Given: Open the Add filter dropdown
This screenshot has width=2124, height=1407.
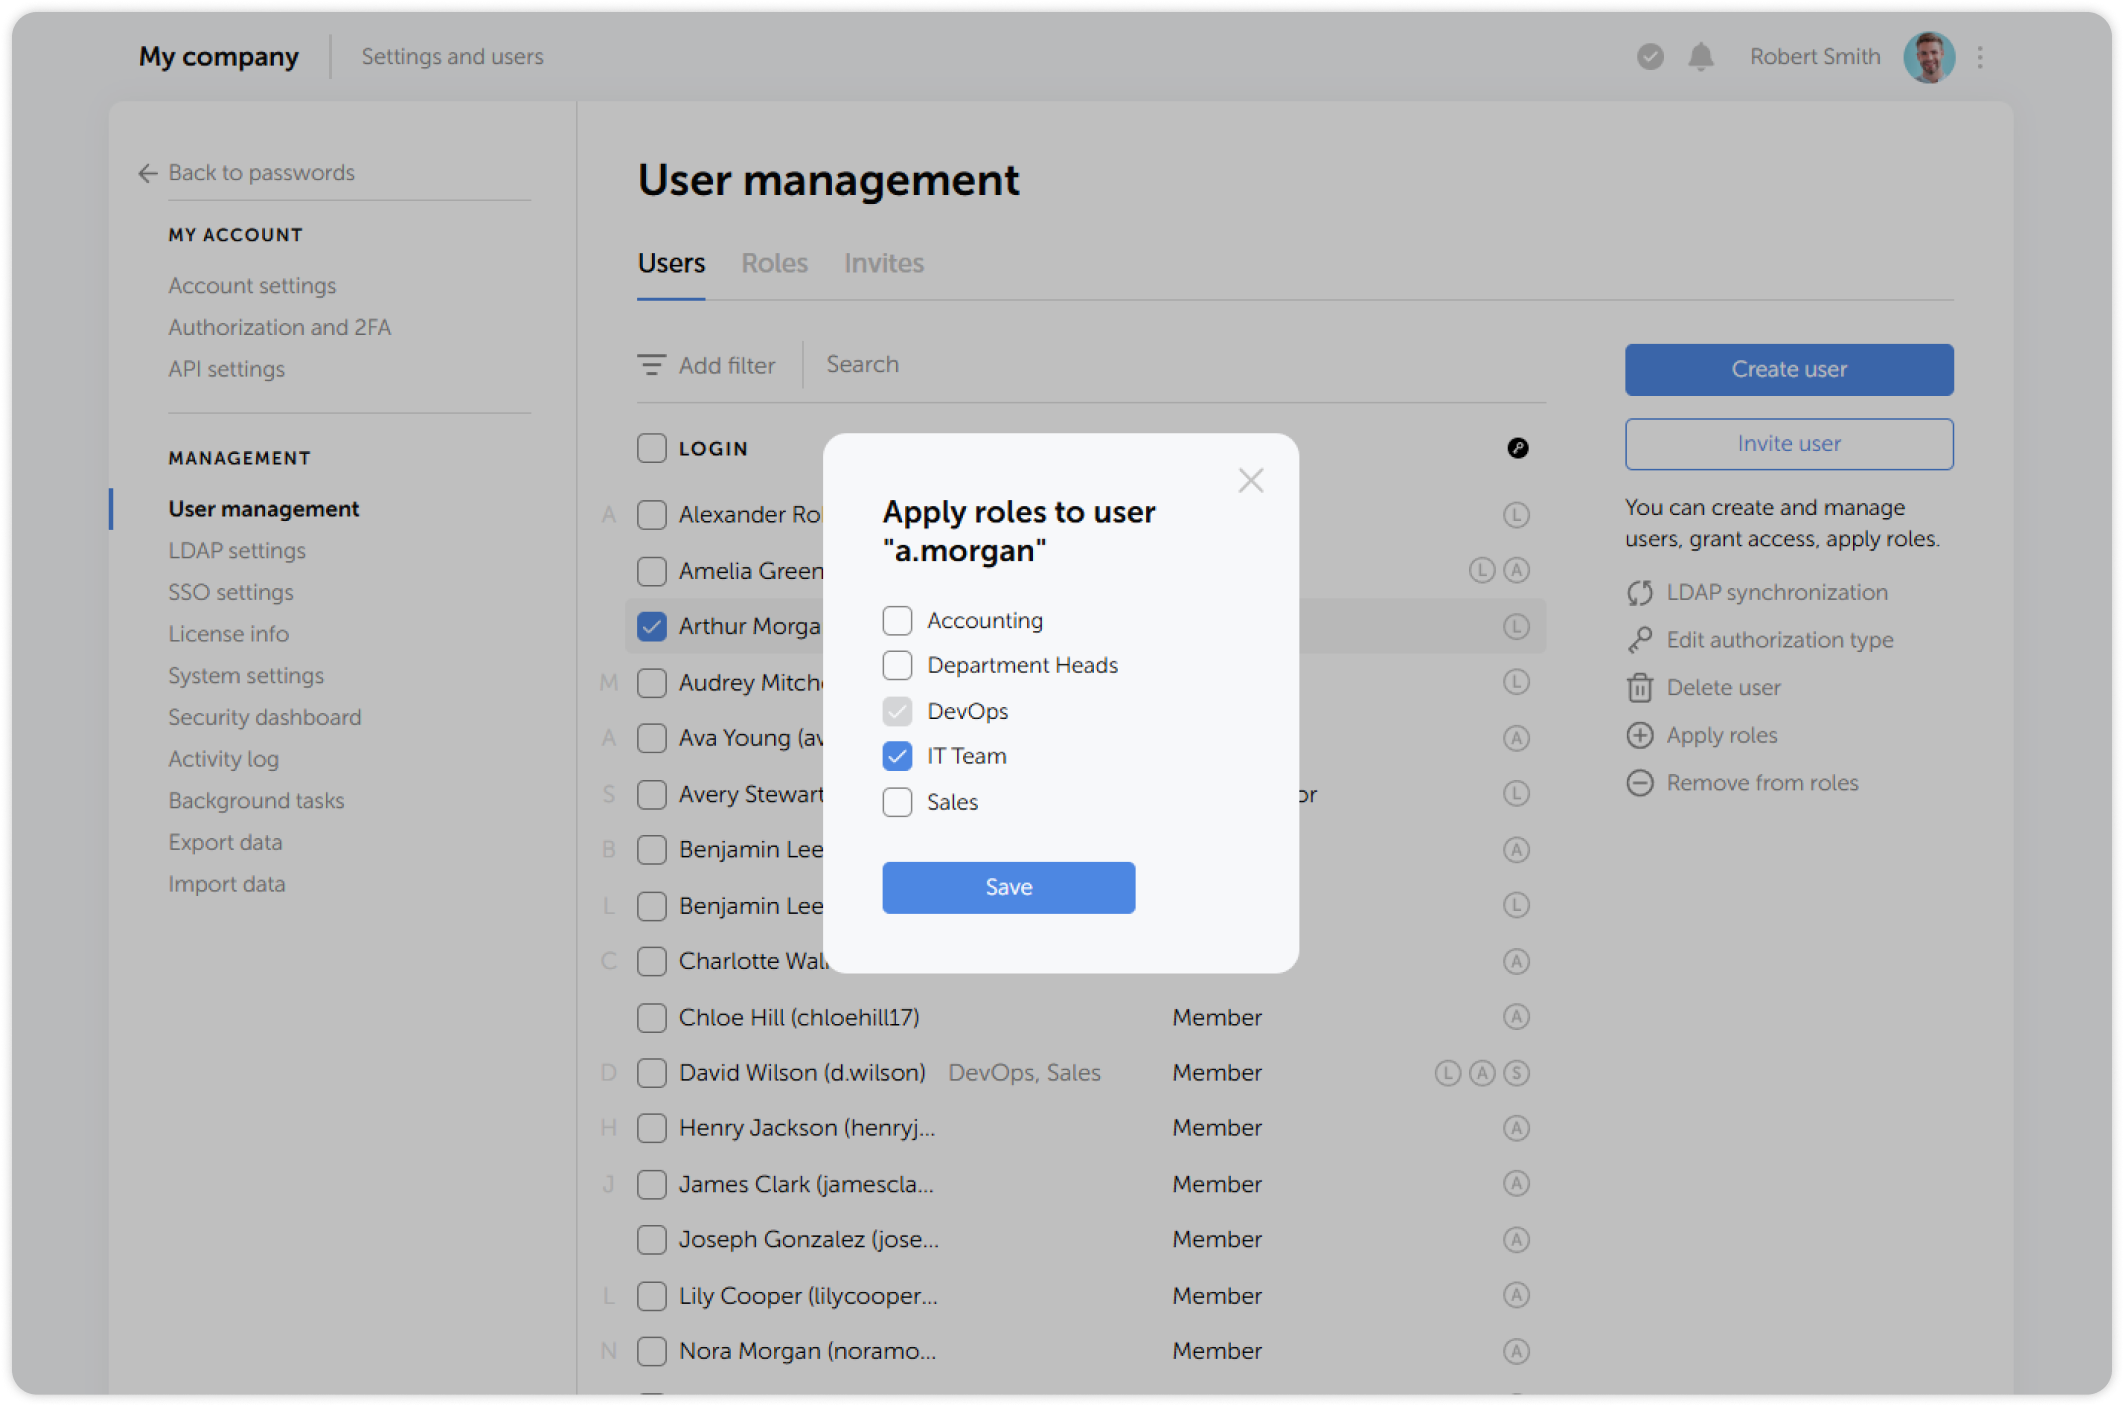Looking at the screenshot, I should click(x=707, y=366).
